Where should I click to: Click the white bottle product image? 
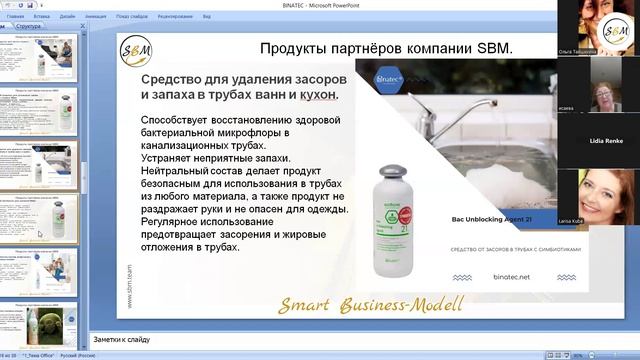point(393,221)
